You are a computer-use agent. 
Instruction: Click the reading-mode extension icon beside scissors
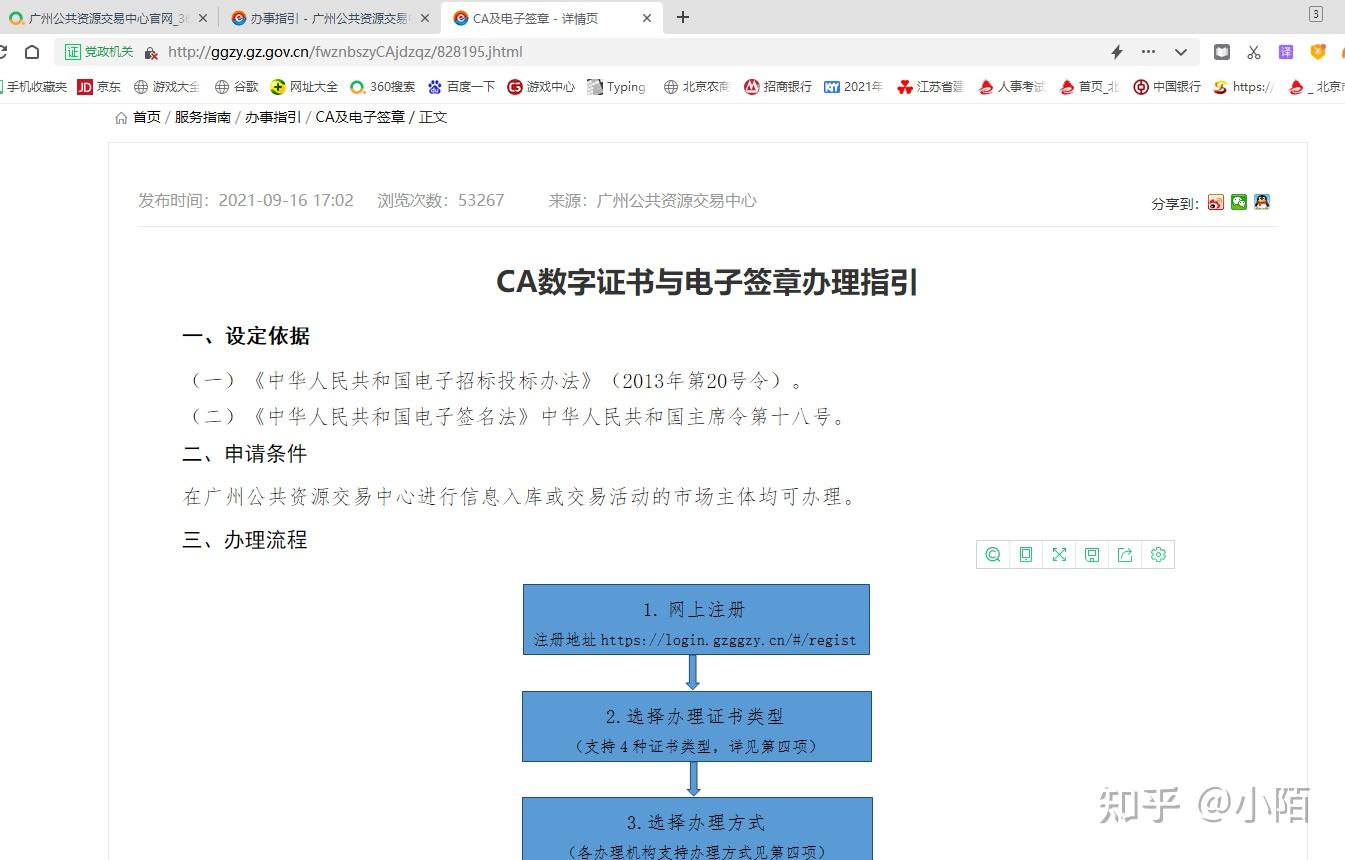pyautogui.click(x=1222, y=52)
